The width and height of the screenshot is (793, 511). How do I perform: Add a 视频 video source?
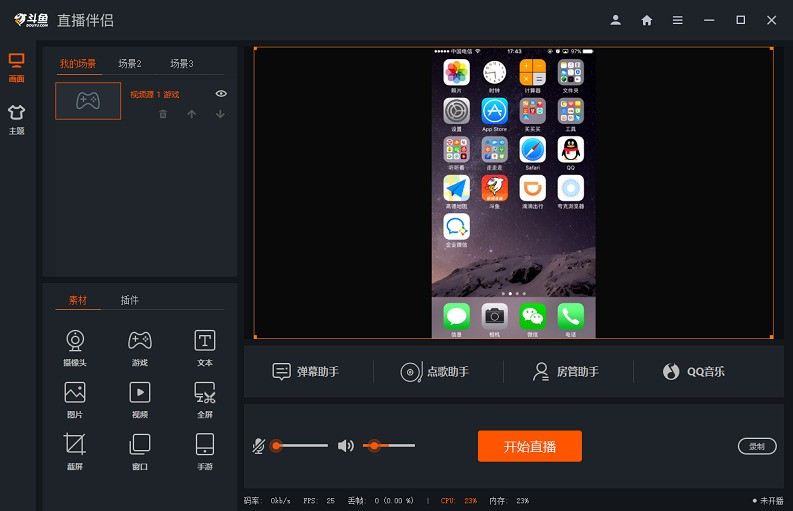point(140,400)
